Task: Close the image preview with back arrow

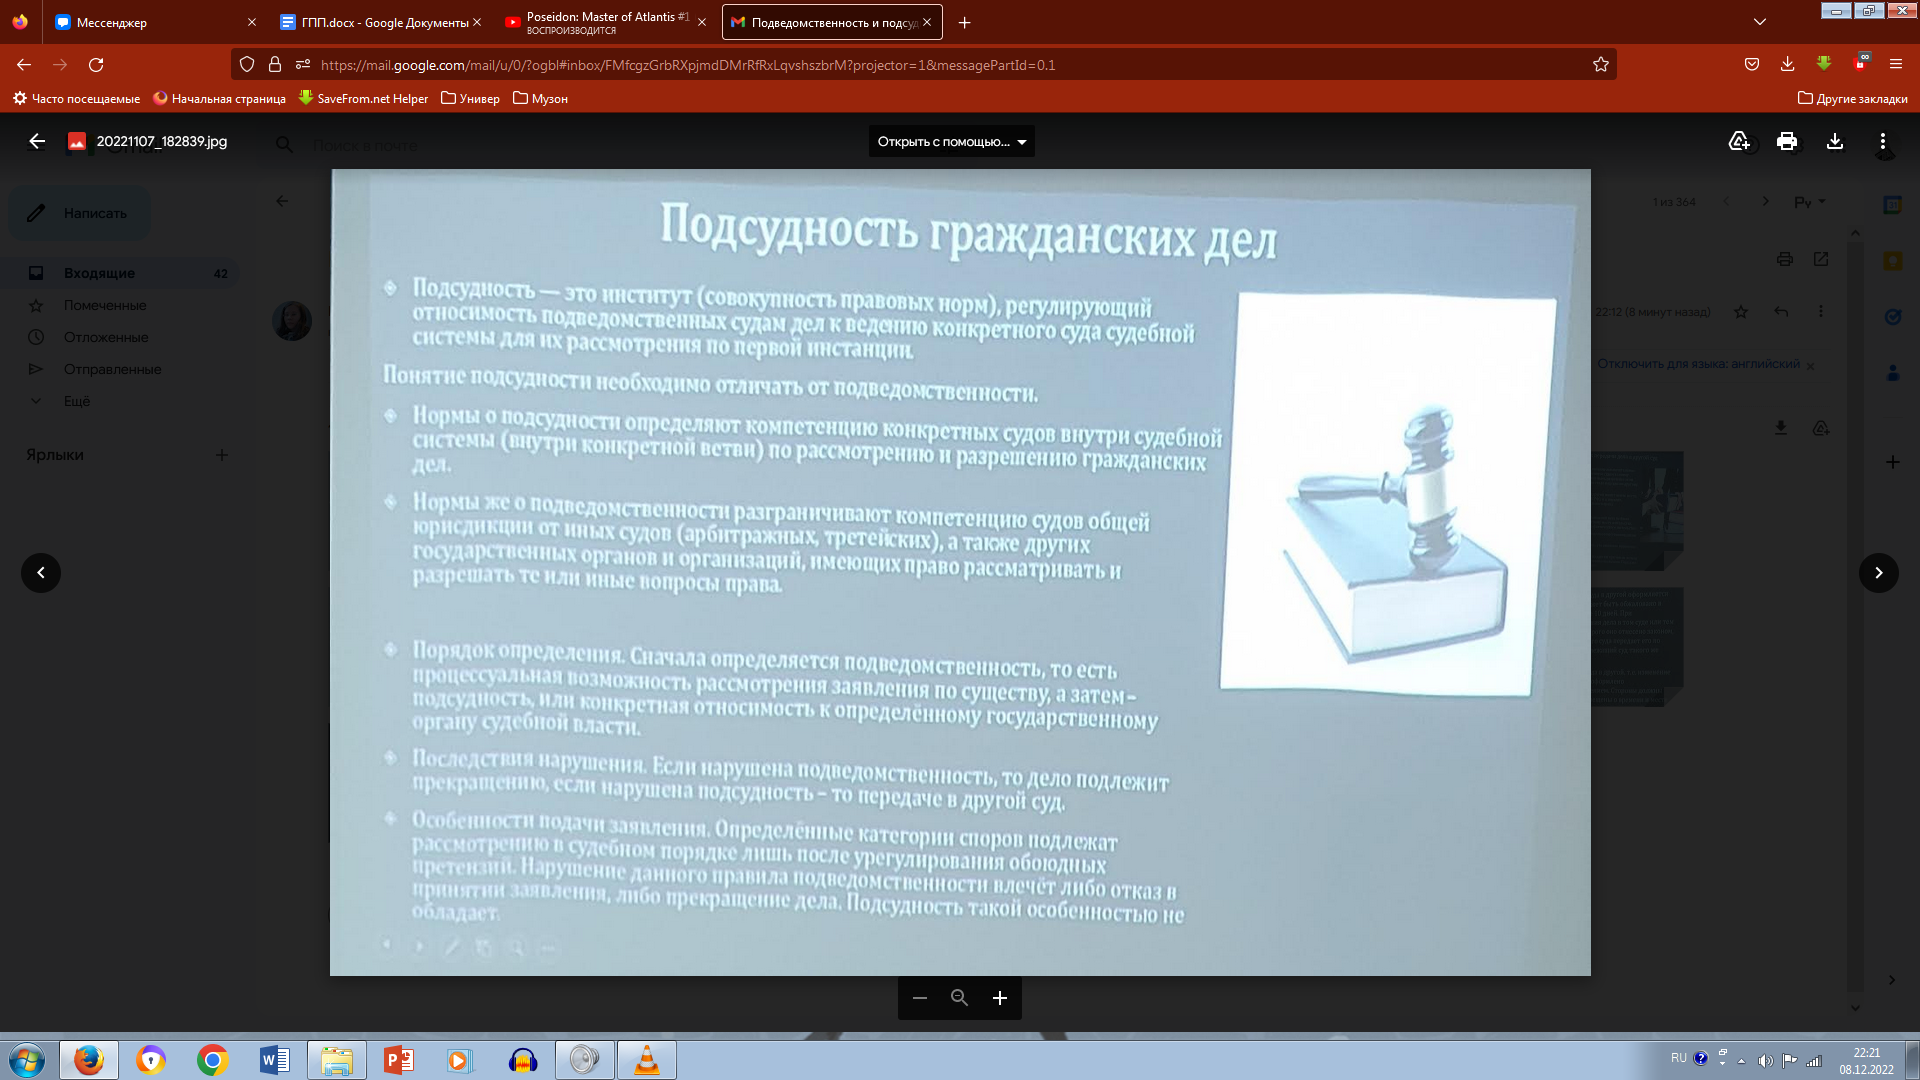Action: coord(37,141)
